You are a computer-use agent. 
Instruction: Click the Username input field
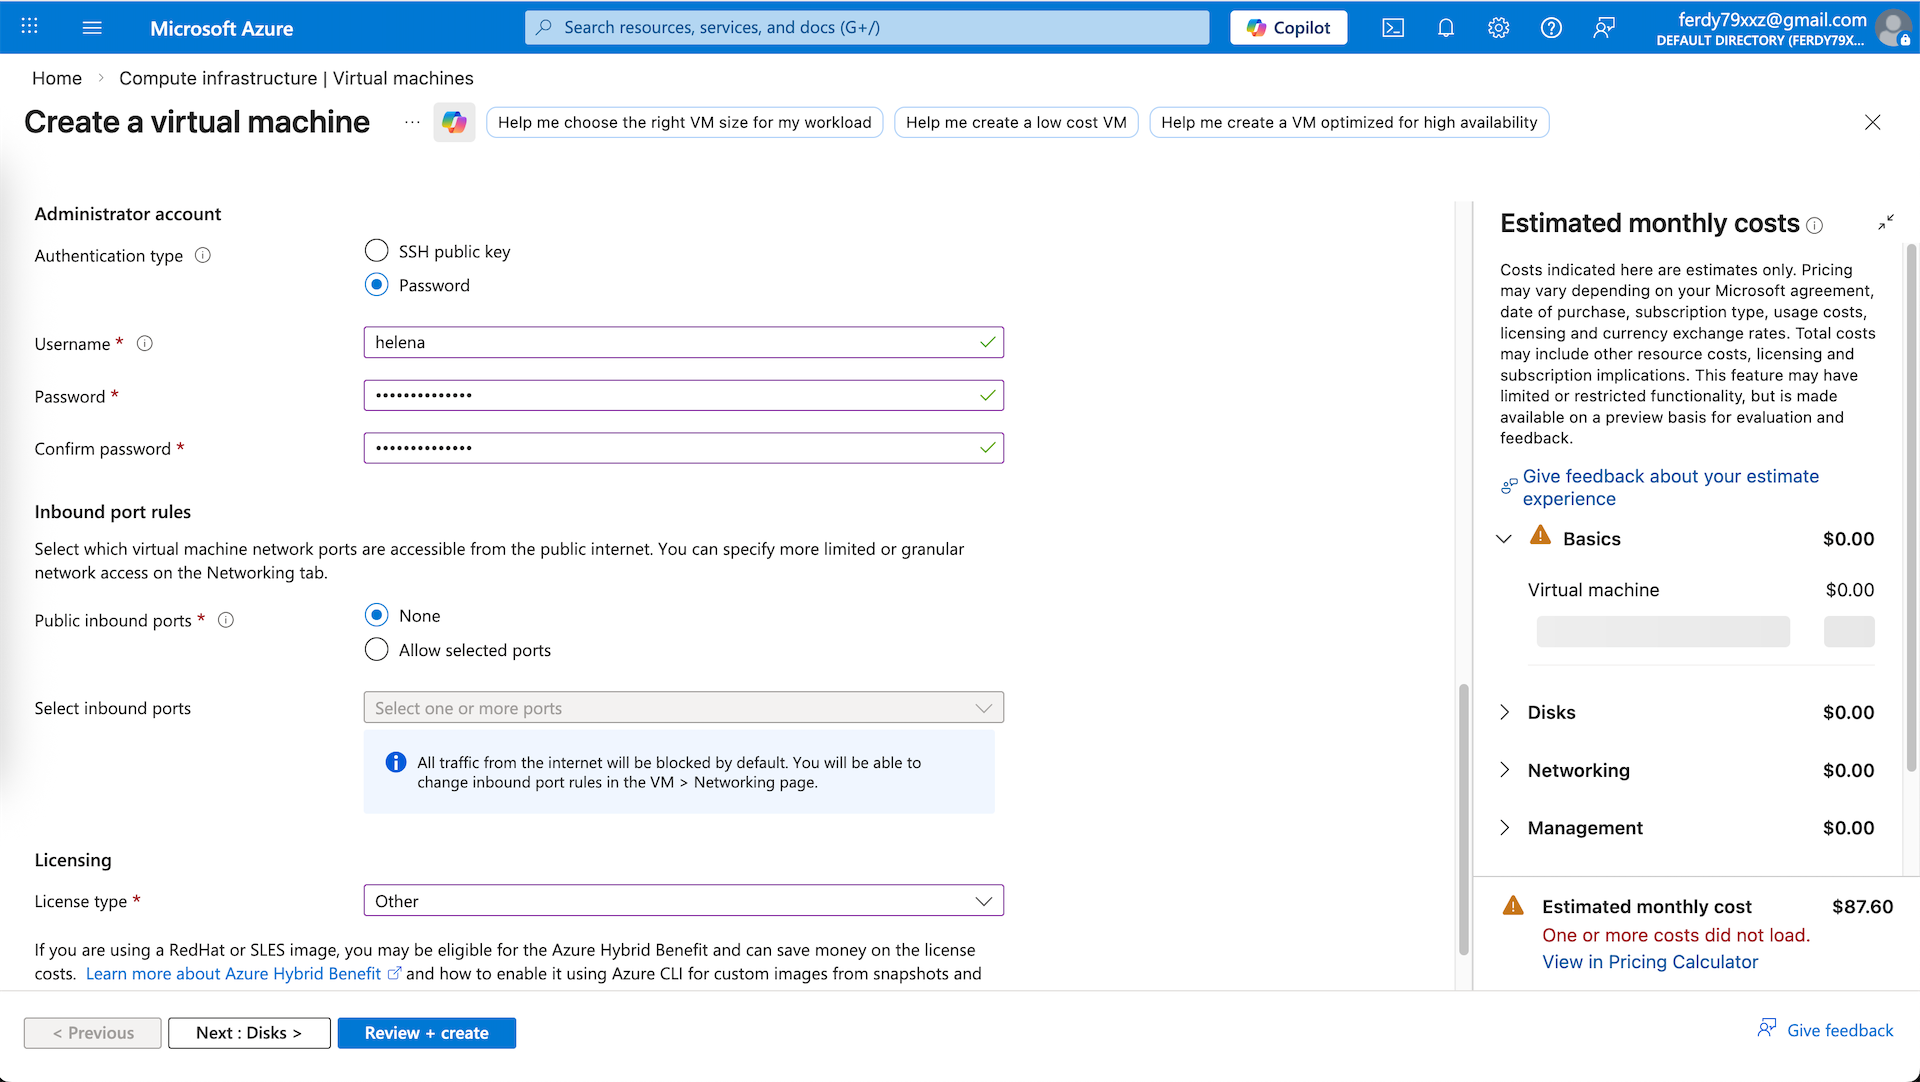coord(670,342)
